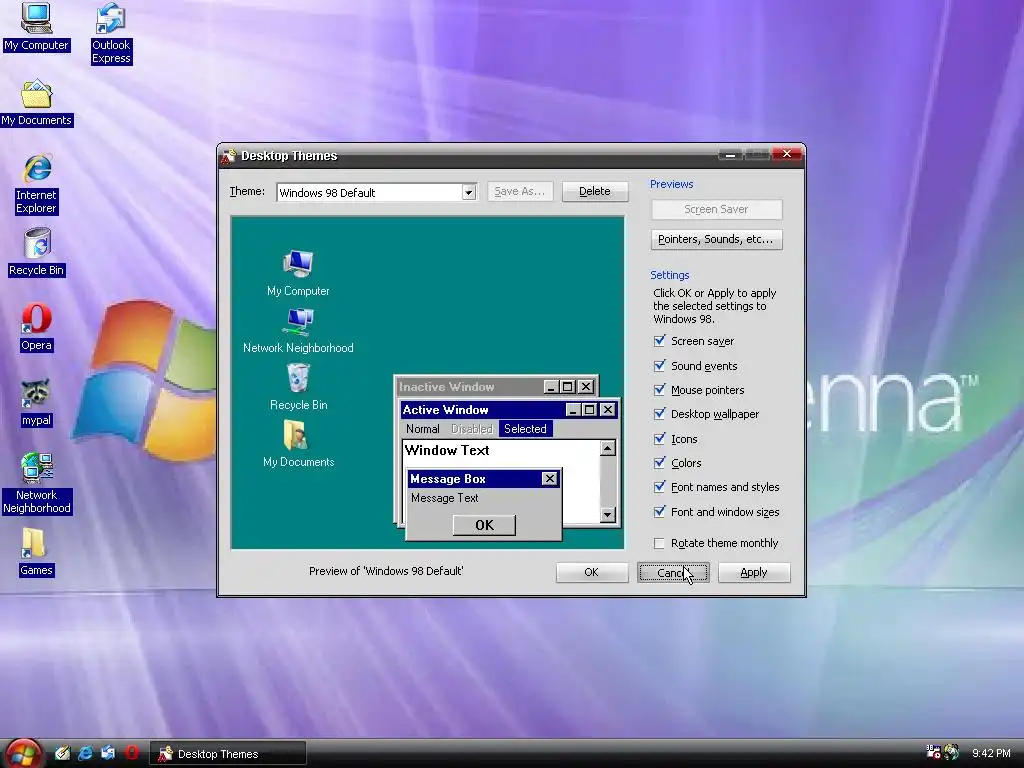Select the Network Neighborhood desktop icon

point(37,483)
